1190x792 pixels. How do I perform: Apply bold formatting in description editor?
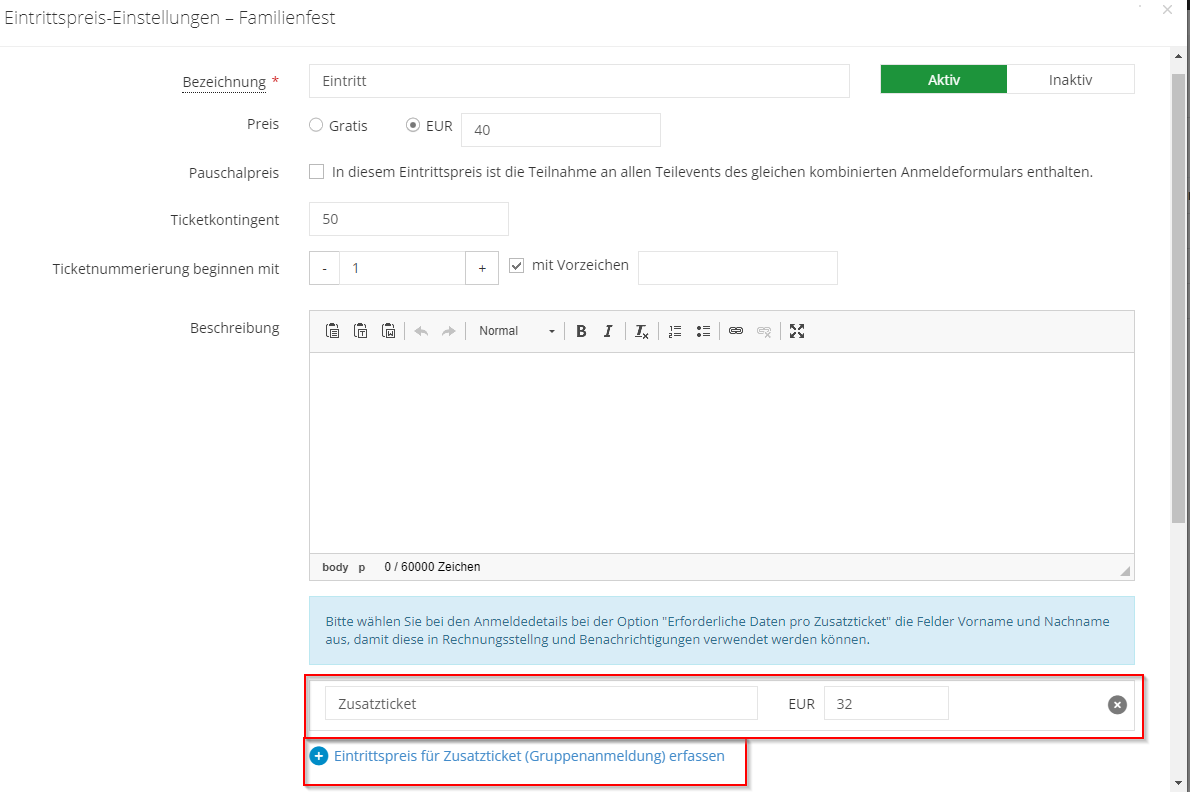click(581, 331)
